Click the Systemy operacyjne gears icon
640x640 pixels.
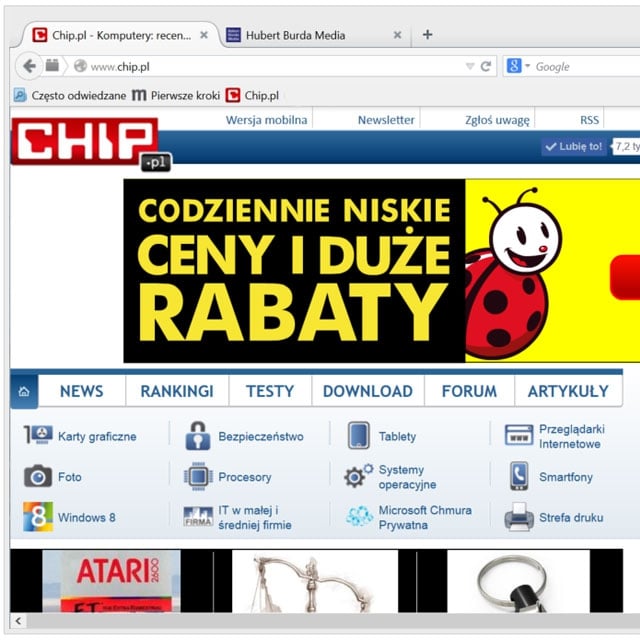(358, 477)
